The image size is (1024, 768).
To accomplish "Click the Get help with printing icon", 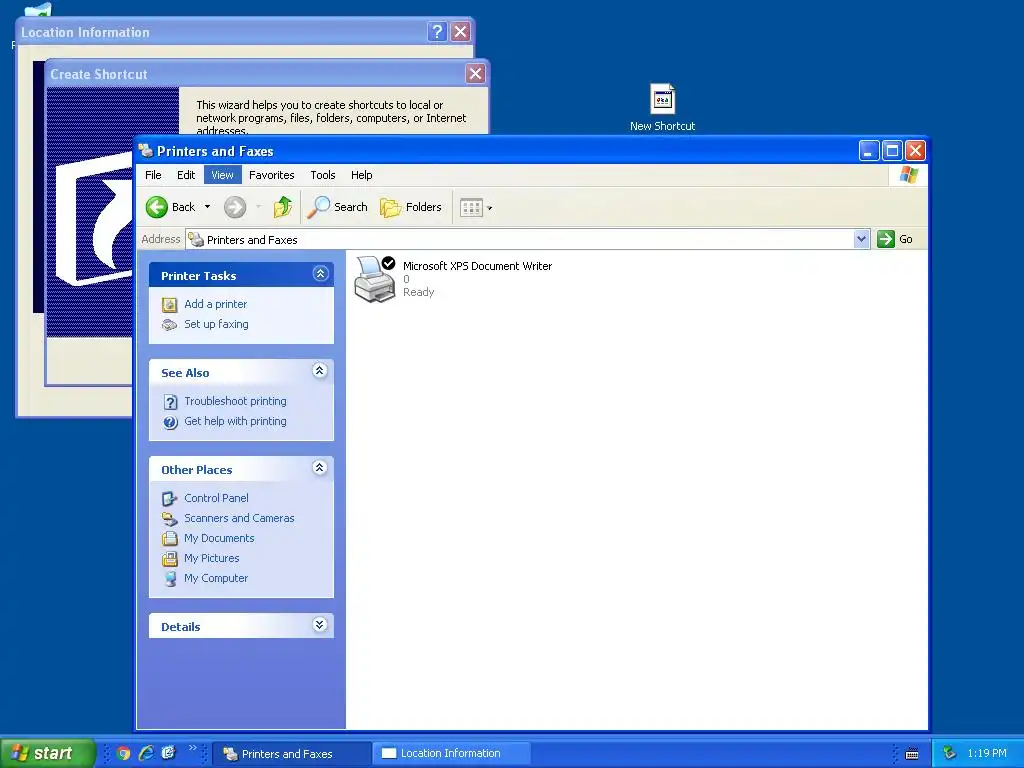I will pyautogui.click(x=170, y=423).
